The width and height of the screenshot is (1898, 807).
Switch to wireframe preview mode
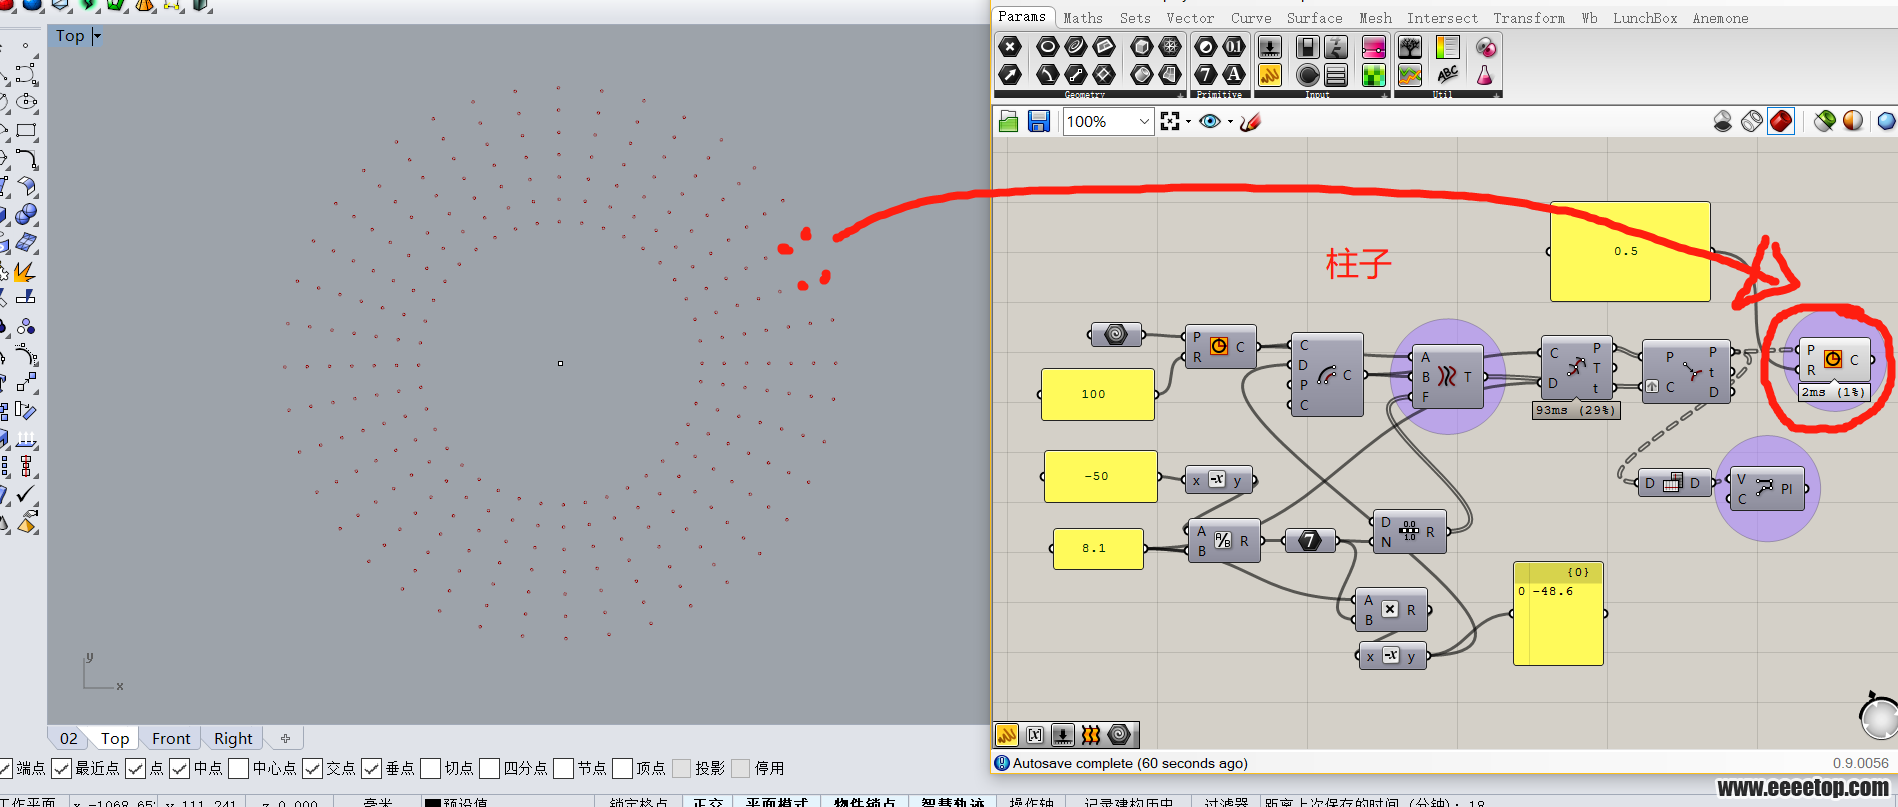pos(1752,121)
